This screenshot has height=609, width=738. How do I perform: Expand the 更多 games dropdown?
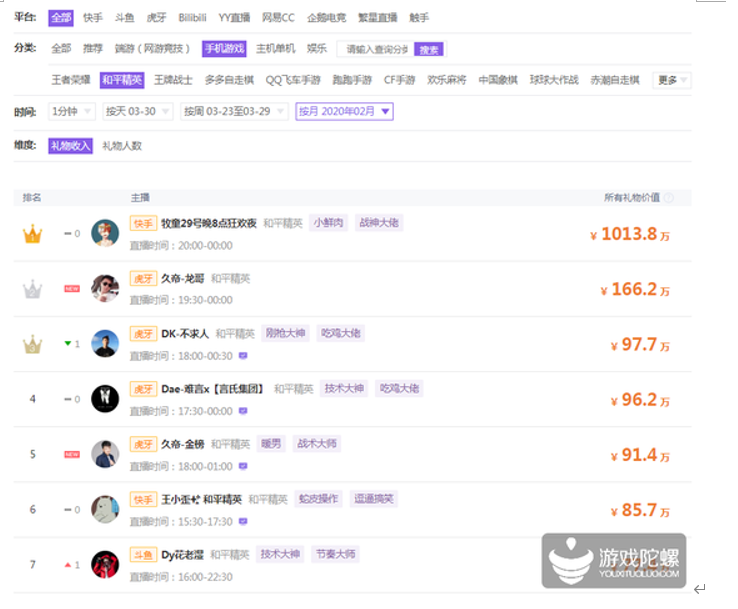(x=671, y=80)
